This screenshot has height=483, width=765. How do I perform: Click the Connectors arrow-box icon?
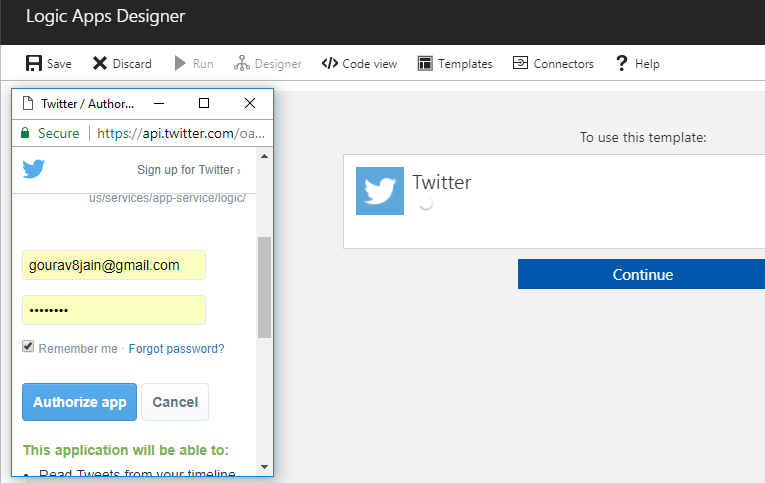click(x=520, y=63)
